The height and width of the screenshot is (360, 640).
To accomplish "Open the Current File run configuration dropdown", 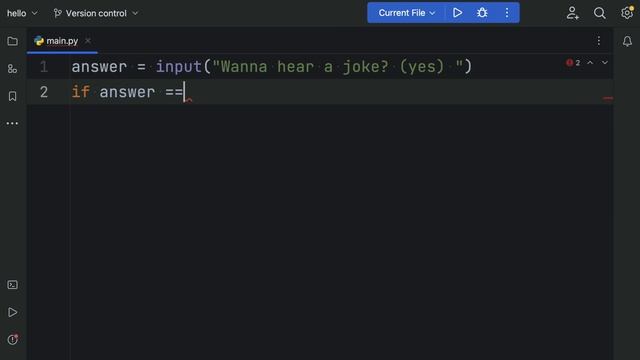I will pos(407,13).
